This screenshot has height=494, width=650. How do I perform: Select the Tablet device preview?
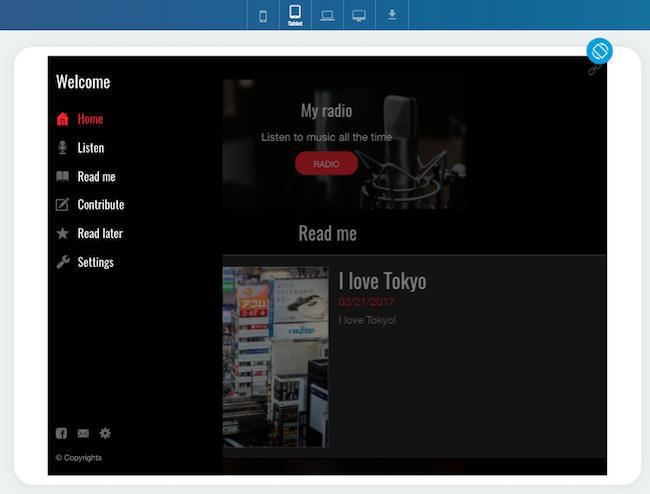pyautogui.click(x=295, y=14)
